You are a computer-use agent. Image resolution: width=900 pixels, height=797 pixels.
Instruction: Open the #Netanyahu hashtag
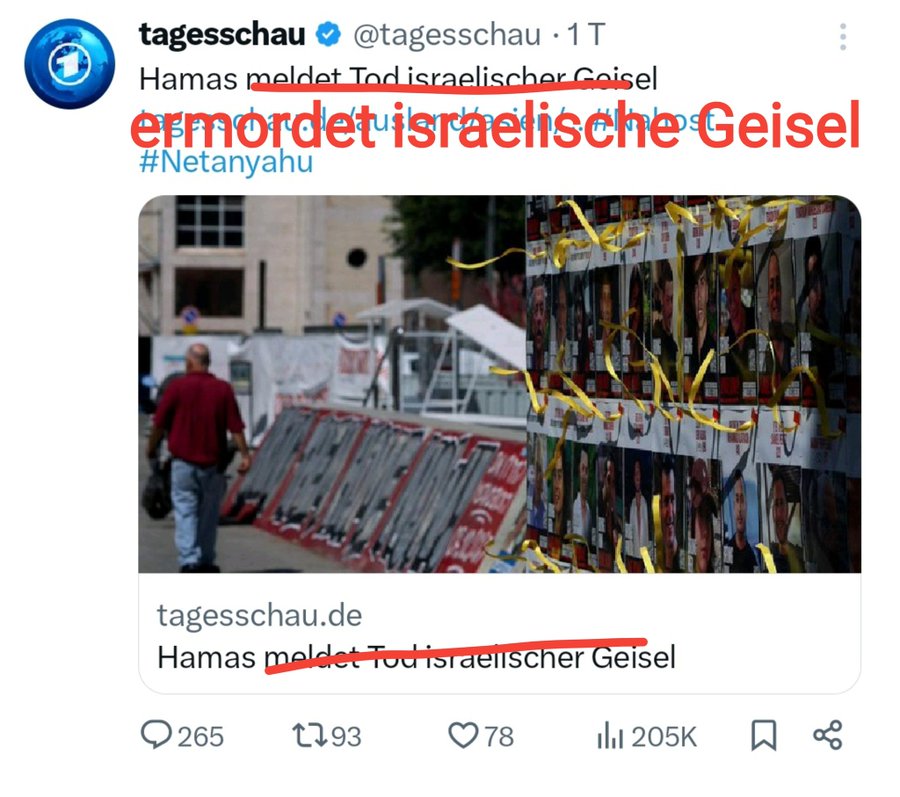pos(226,162)
